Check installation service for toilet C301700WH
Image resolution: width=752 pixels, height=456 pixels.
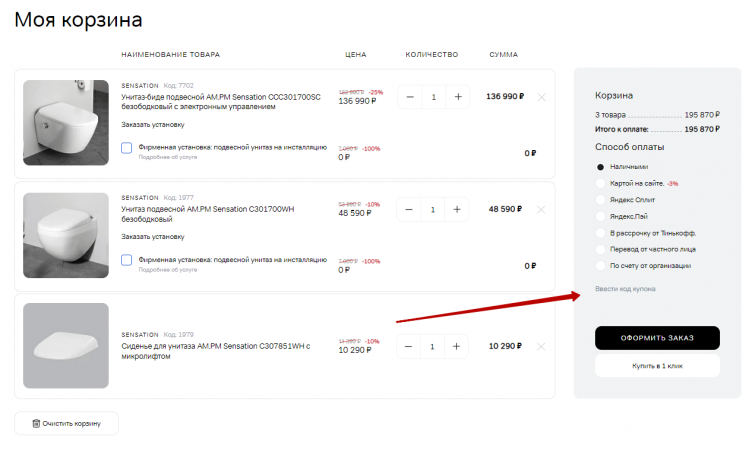[x=127, y=260]
